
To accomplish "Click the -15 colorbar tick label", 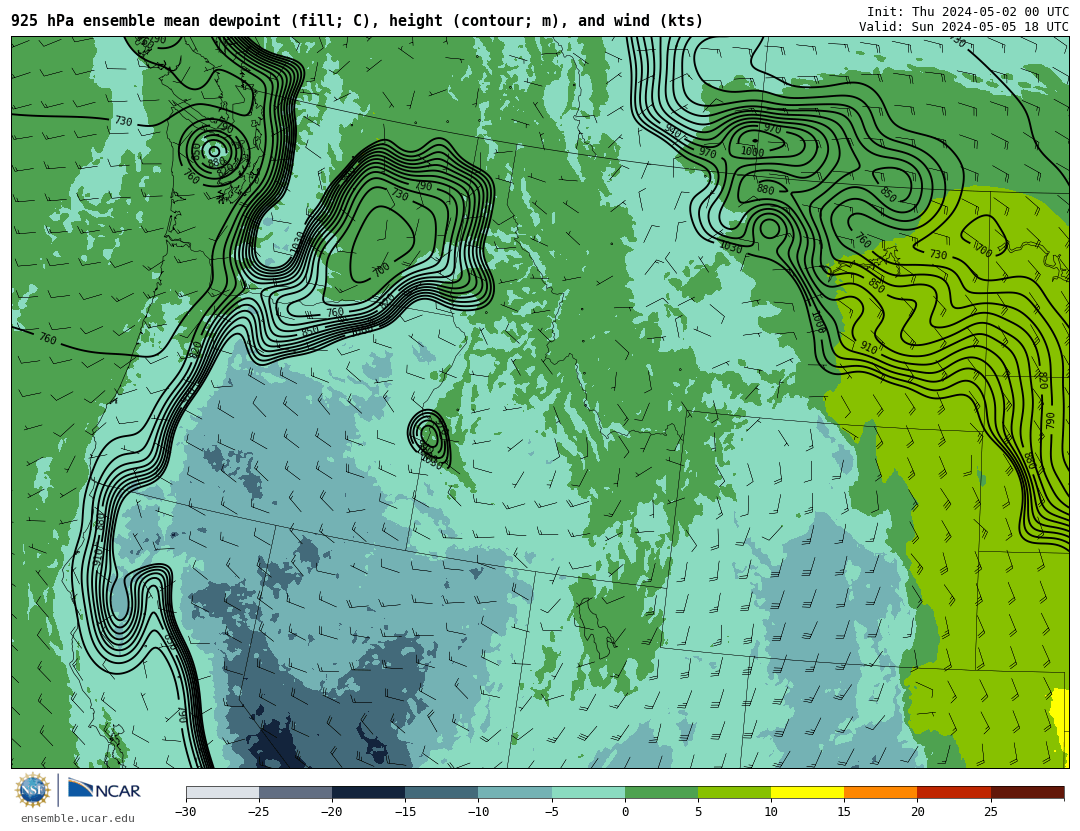I will click(405, 812).
